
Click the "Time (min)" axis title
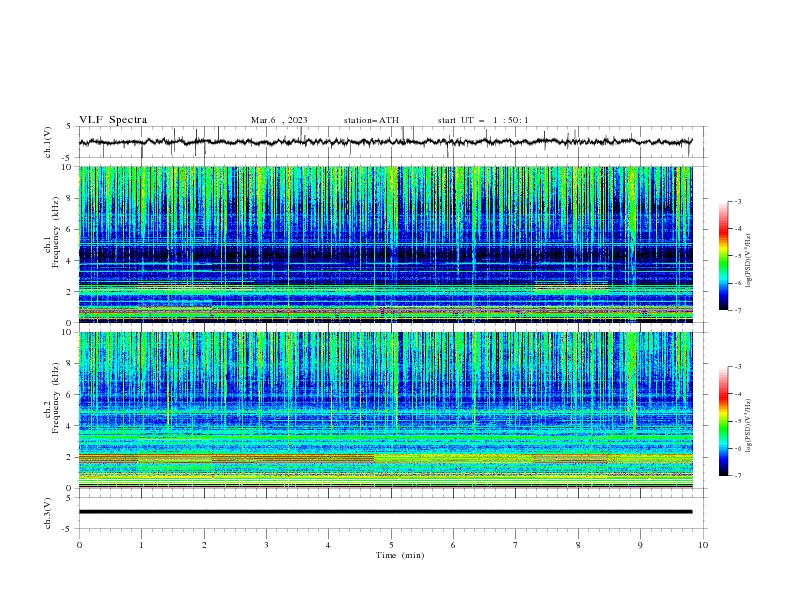click(400, 555)
